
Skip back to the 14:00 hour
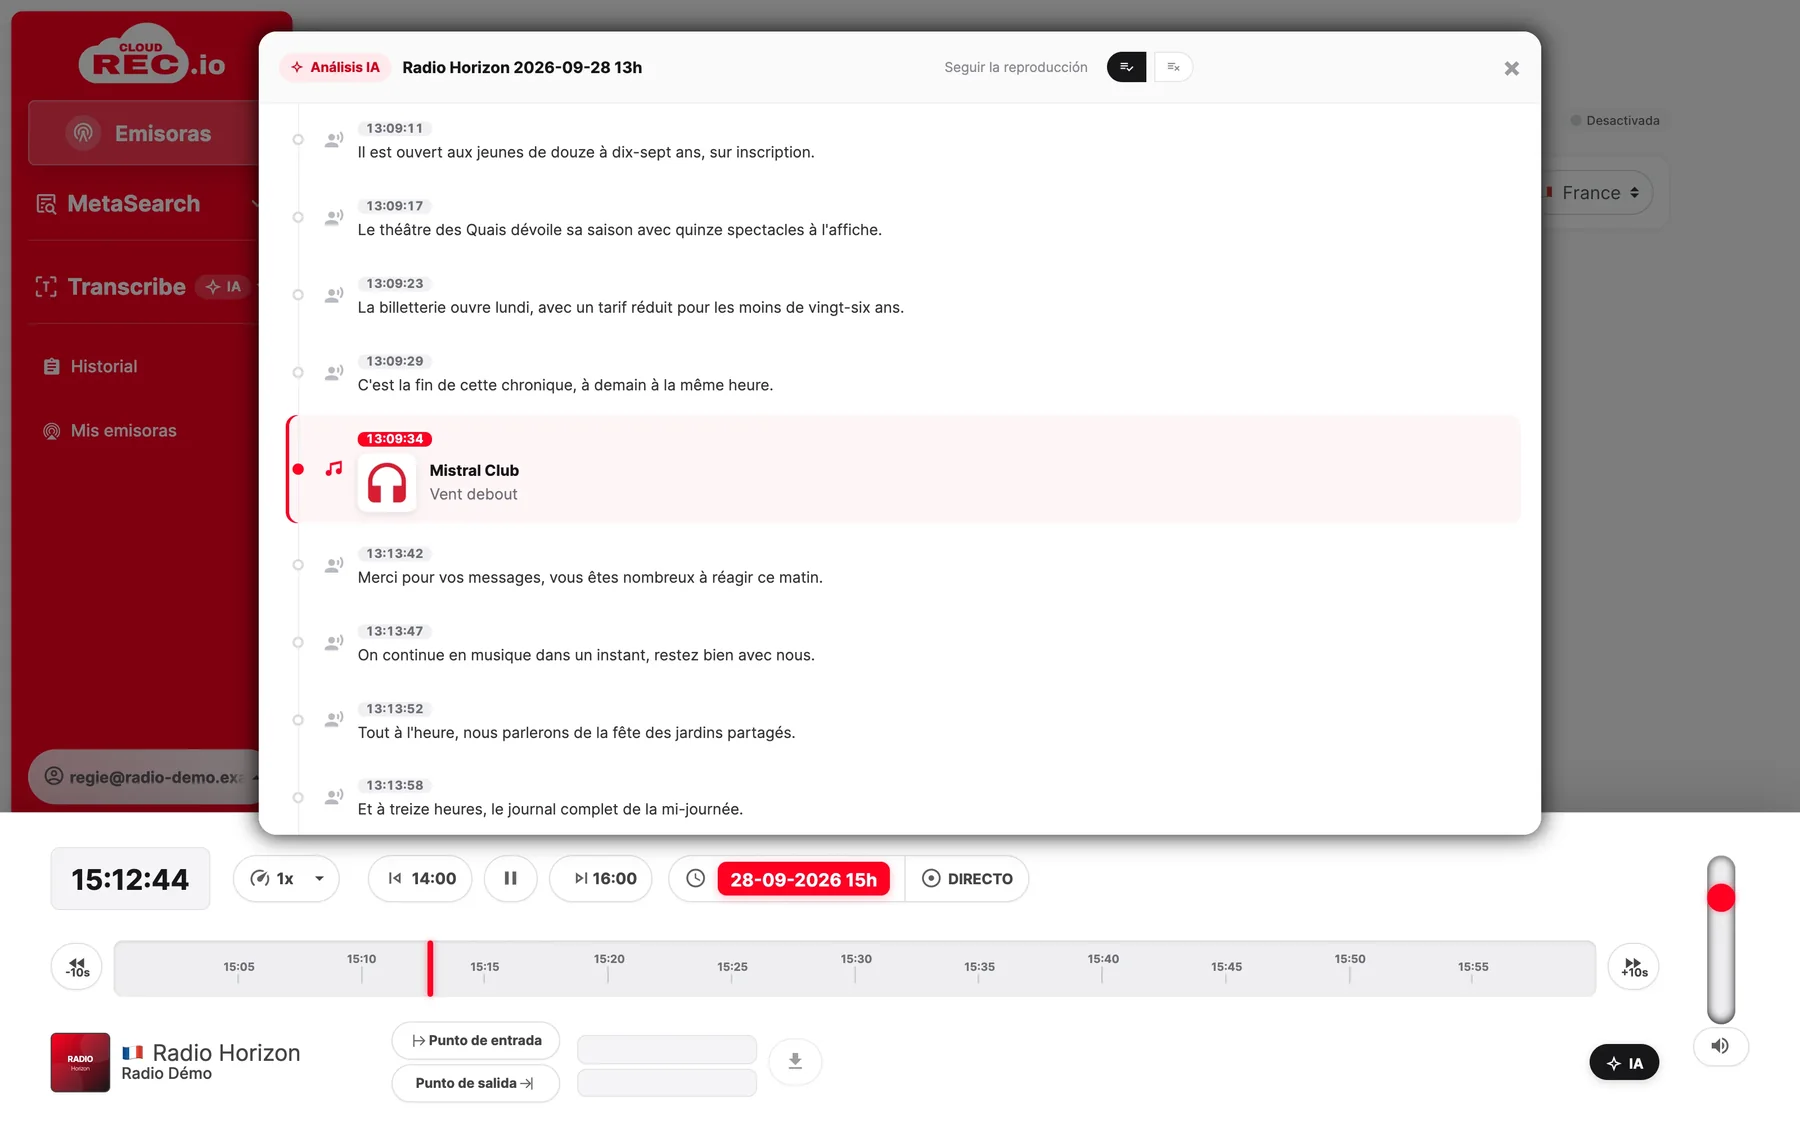420,879
